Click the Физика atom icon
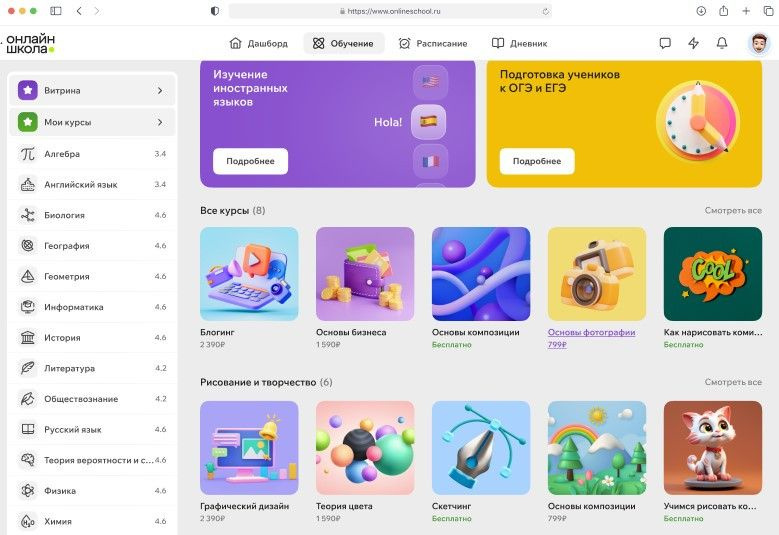 pyautogui.click(x=27, y=491)
